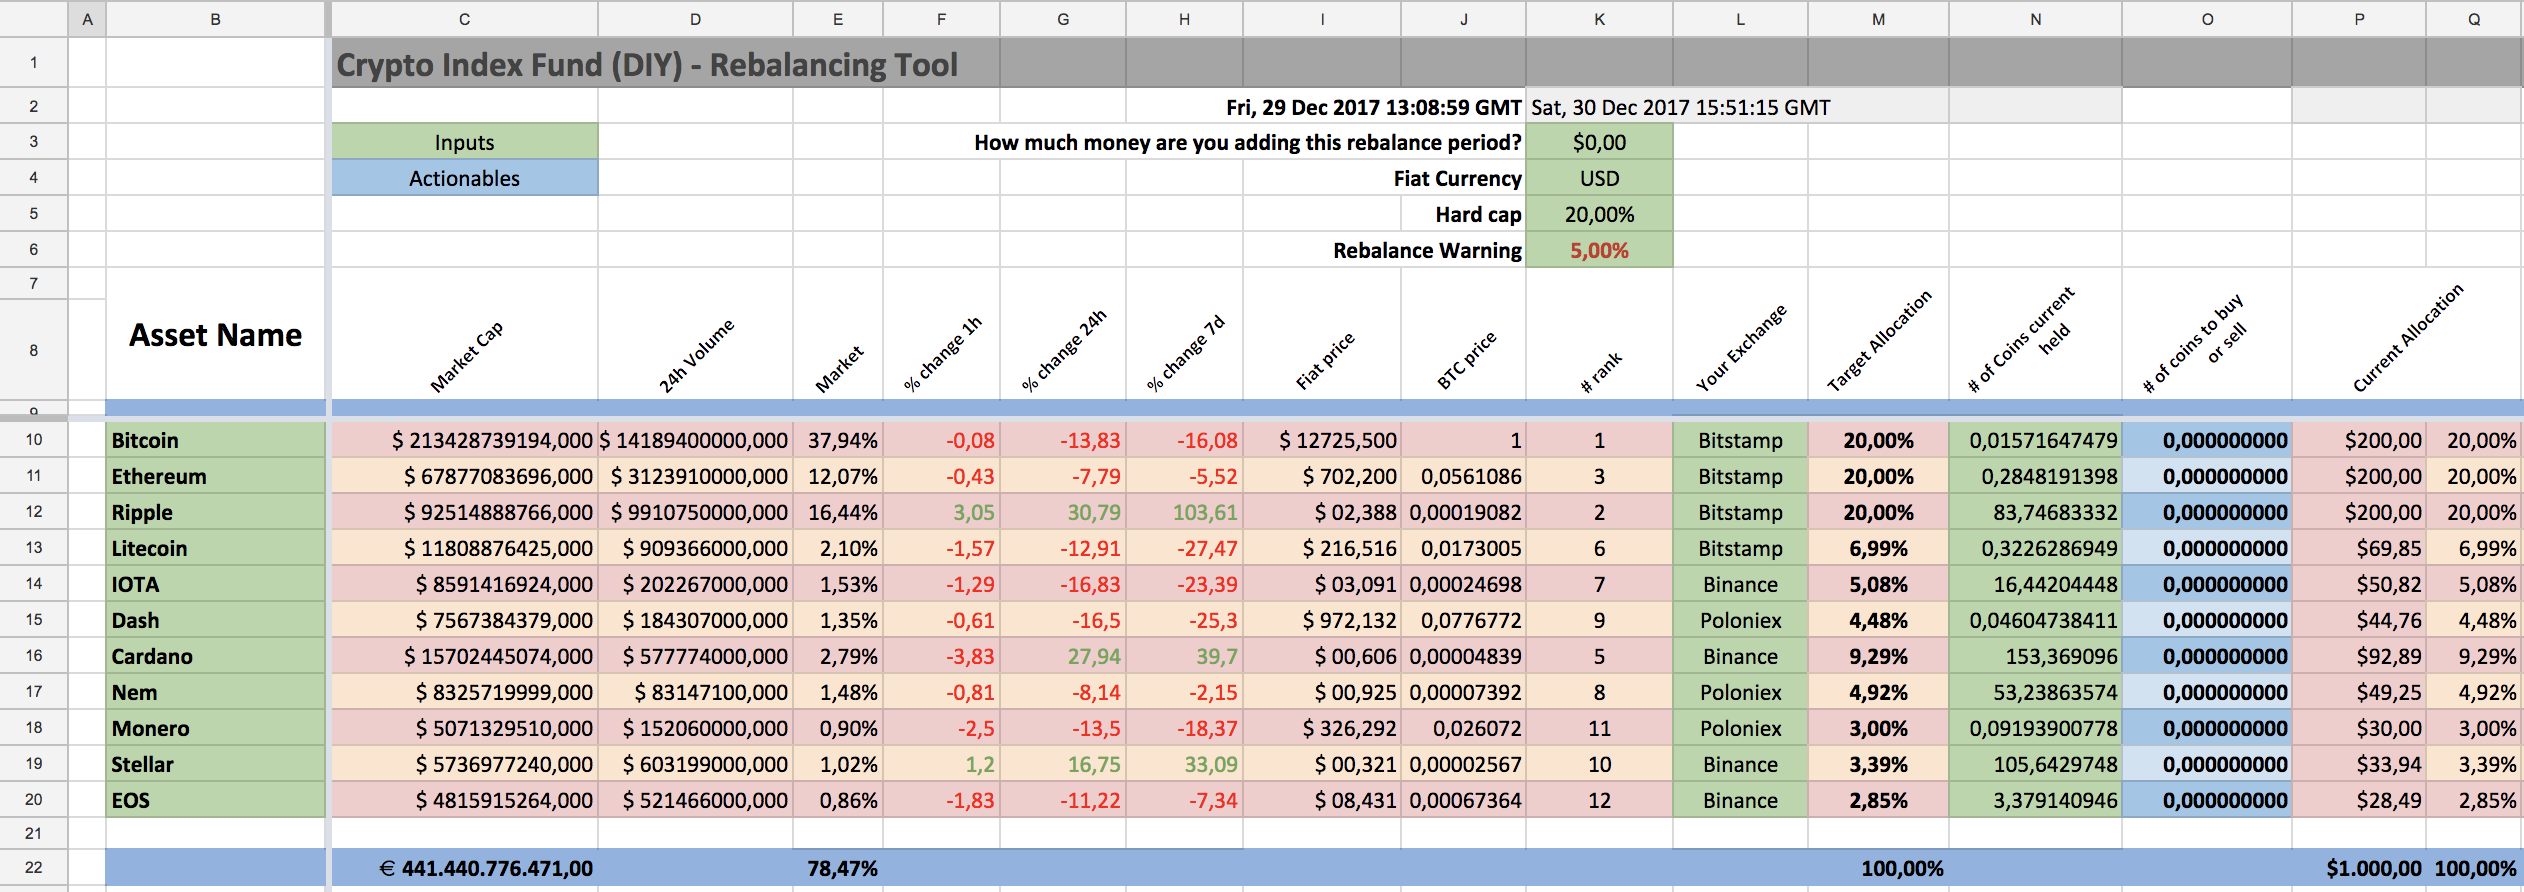Select the Litecoin asset name cell
Viewport: 2524px width, 892px height.
coord(215,548)
